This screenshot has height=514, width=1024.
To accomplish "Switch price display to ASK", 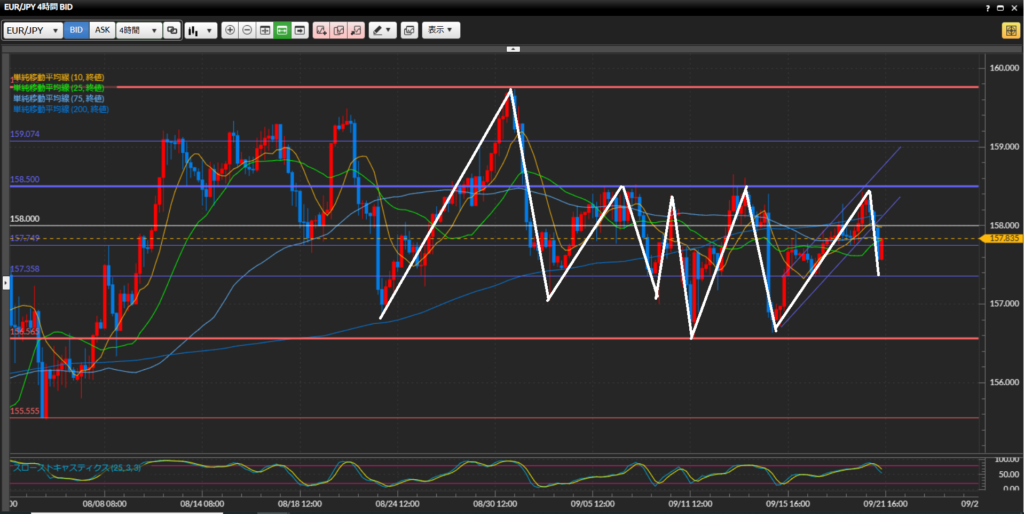I will coord(102,30).
